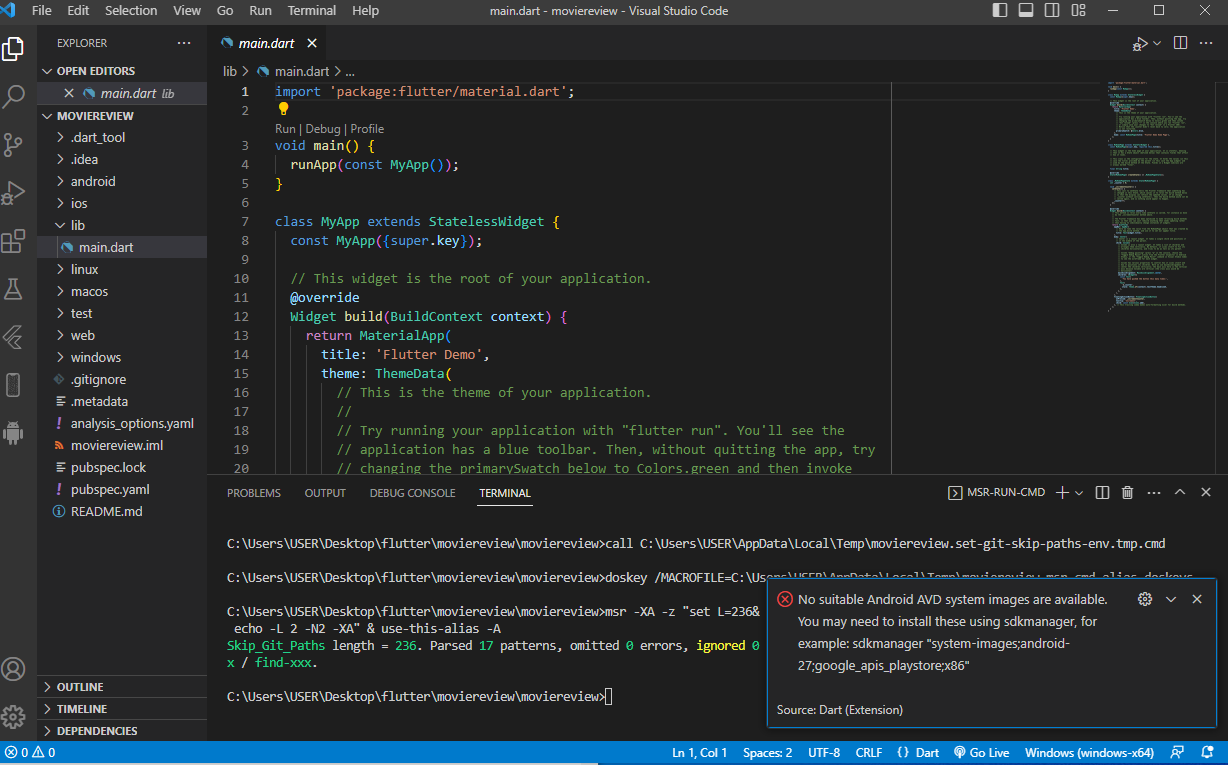Dismiss the Android AVD error notification
The width and height of the screenshot is (1228, 765).
click(1197, 599)
